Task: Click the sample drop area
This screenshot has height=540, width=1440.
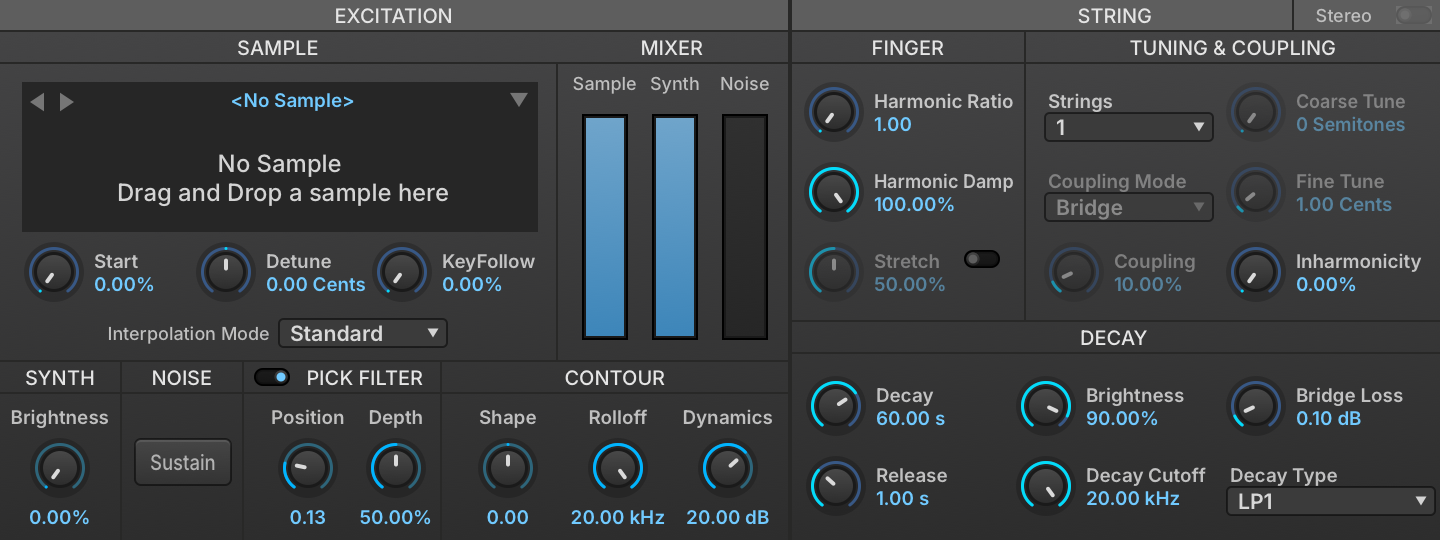Action: click(280, 157)
